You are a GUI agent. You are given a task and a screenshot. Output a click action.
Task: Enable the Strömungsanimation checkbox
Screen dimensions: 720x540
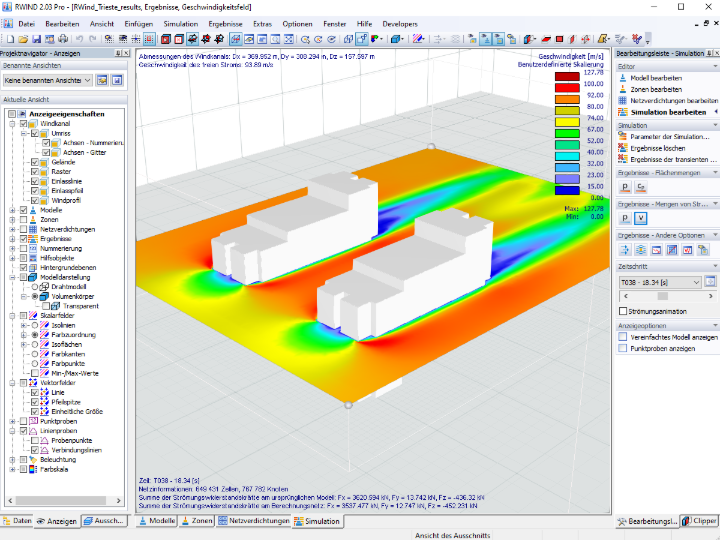[x=623, y=311]
